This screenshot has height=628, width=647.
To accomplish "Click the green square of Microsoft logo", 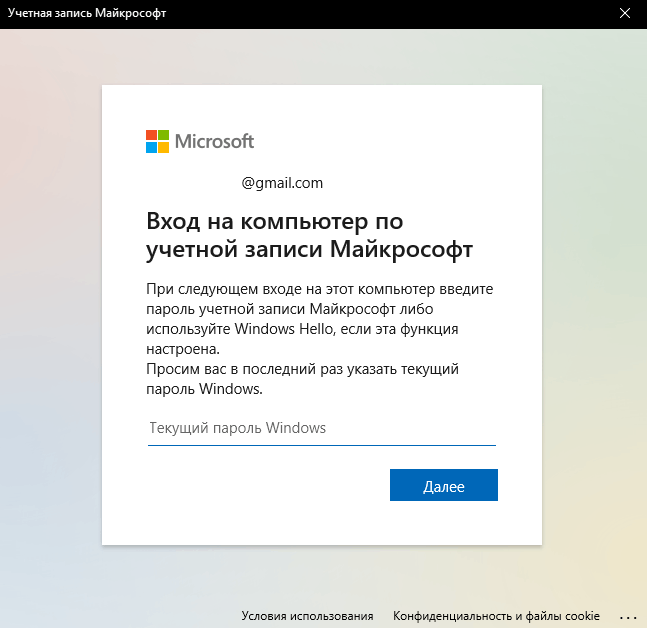I will [163, 135].
